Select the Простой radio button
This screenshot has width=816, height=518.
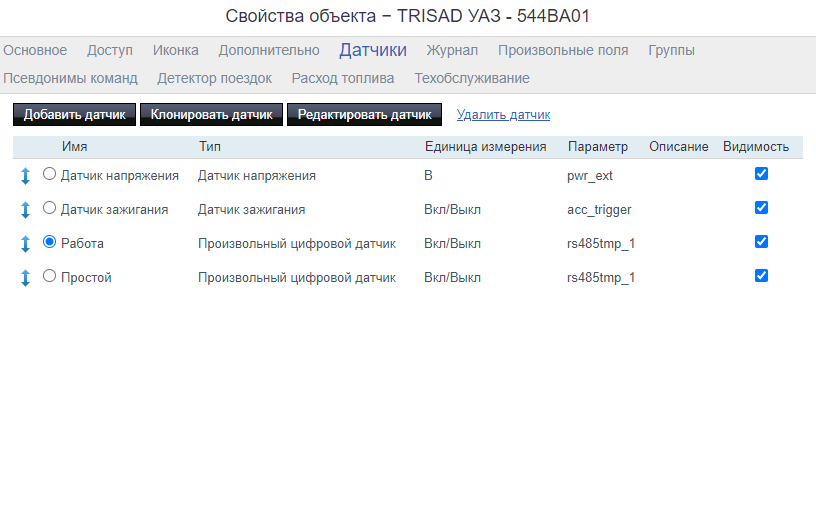[50, 276]
